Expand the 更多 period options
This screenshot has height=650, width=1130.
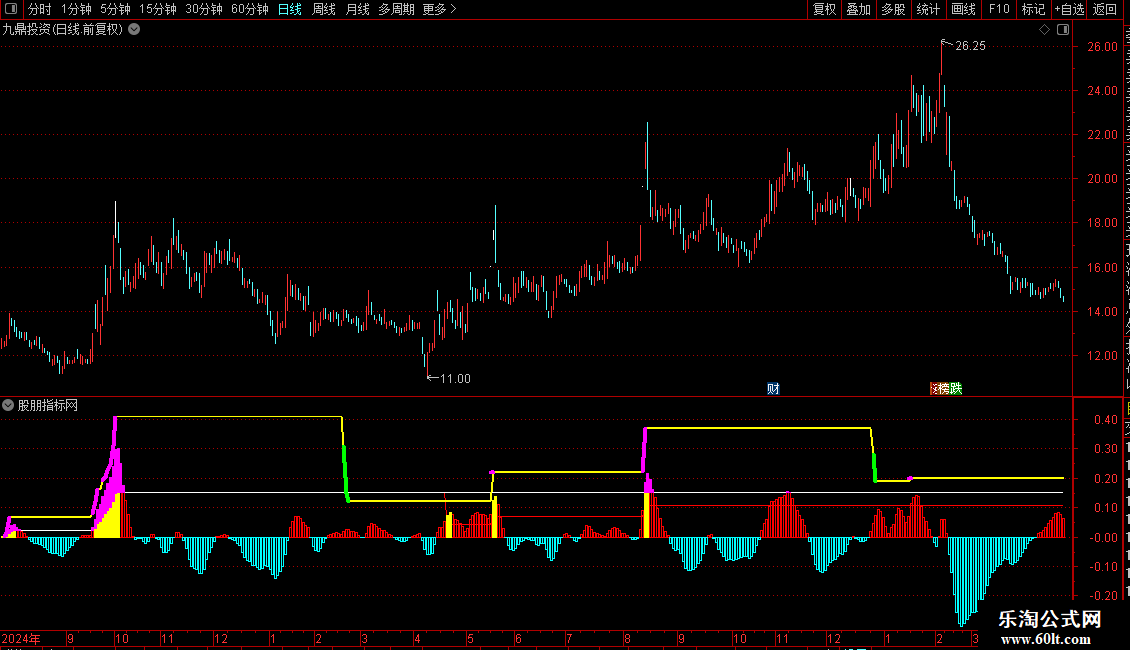pos(439,9)
